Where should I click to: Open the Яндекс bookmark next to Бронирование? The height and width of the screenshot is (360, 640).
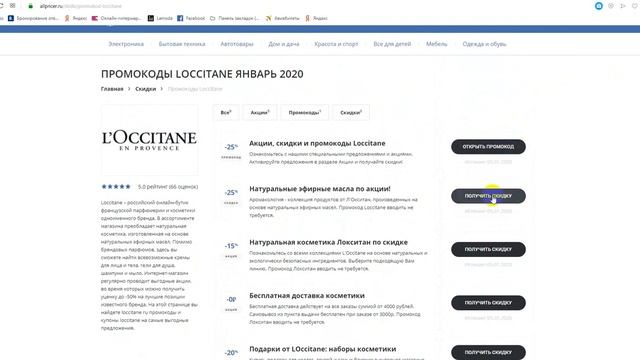click(x=76, y=18)
